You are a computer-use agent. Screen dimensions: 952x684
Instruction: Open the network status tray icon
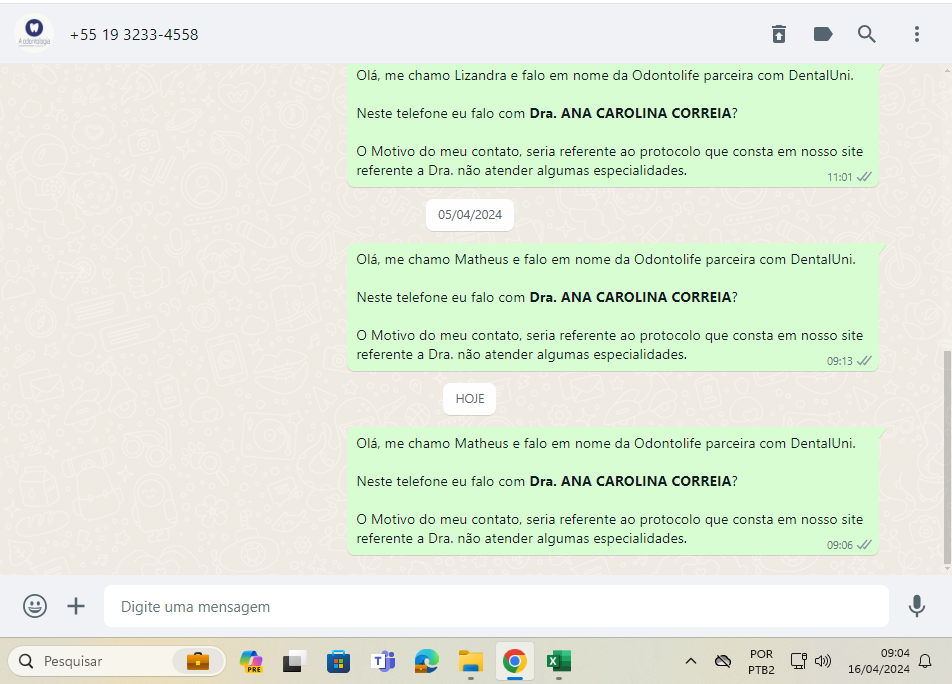tap(798, 660)
